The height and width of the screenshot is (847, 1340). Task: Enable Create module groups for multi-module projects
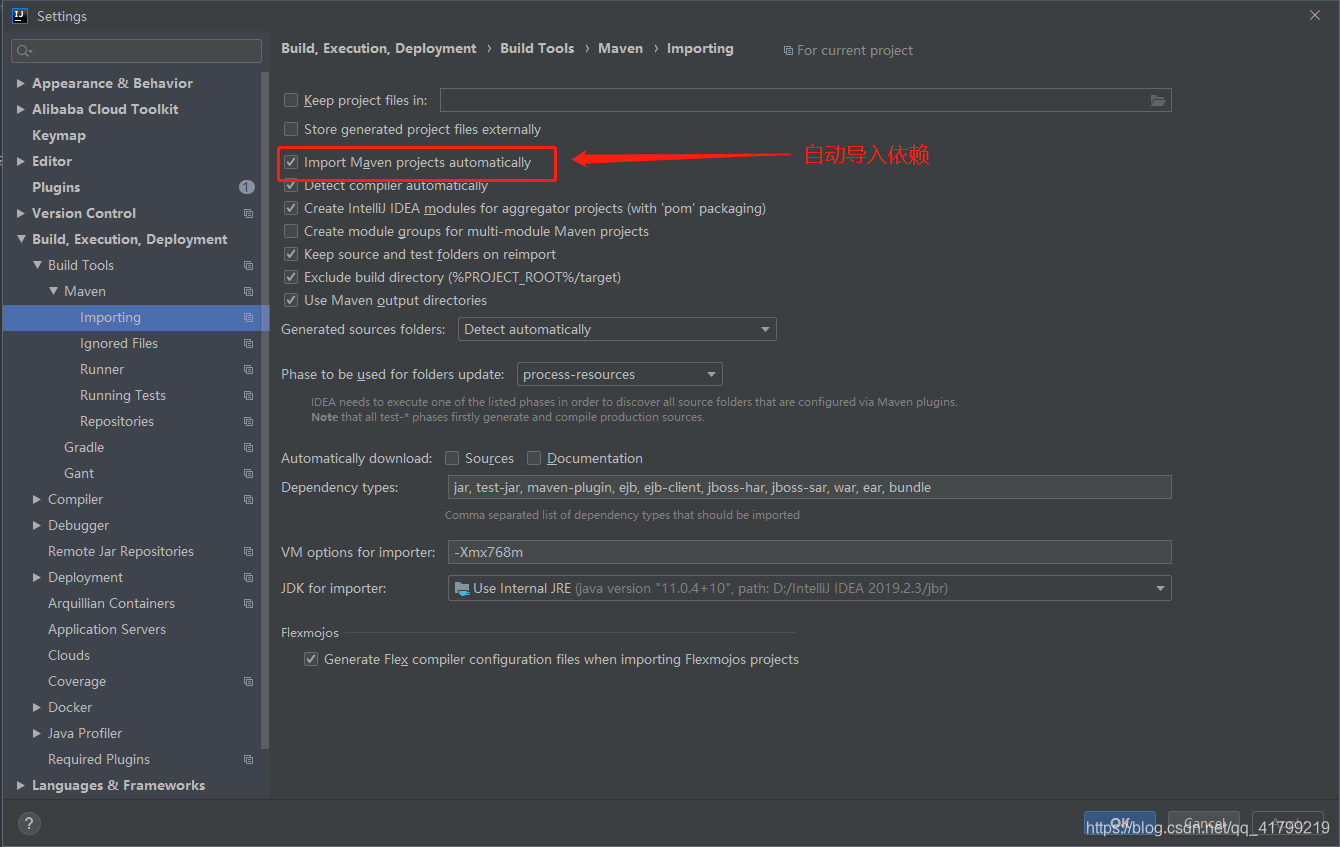pyautogui.click(x=291, y=231)
